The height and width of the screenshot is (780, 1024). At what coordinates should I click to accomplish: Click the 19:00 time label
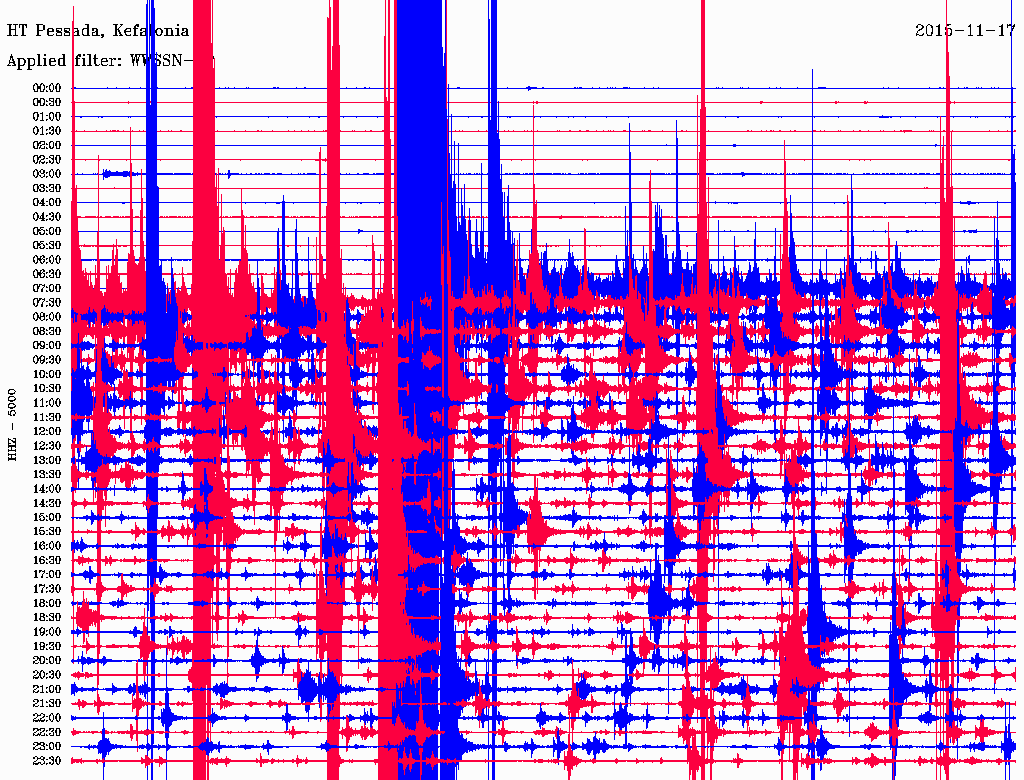tap(47, 632)
